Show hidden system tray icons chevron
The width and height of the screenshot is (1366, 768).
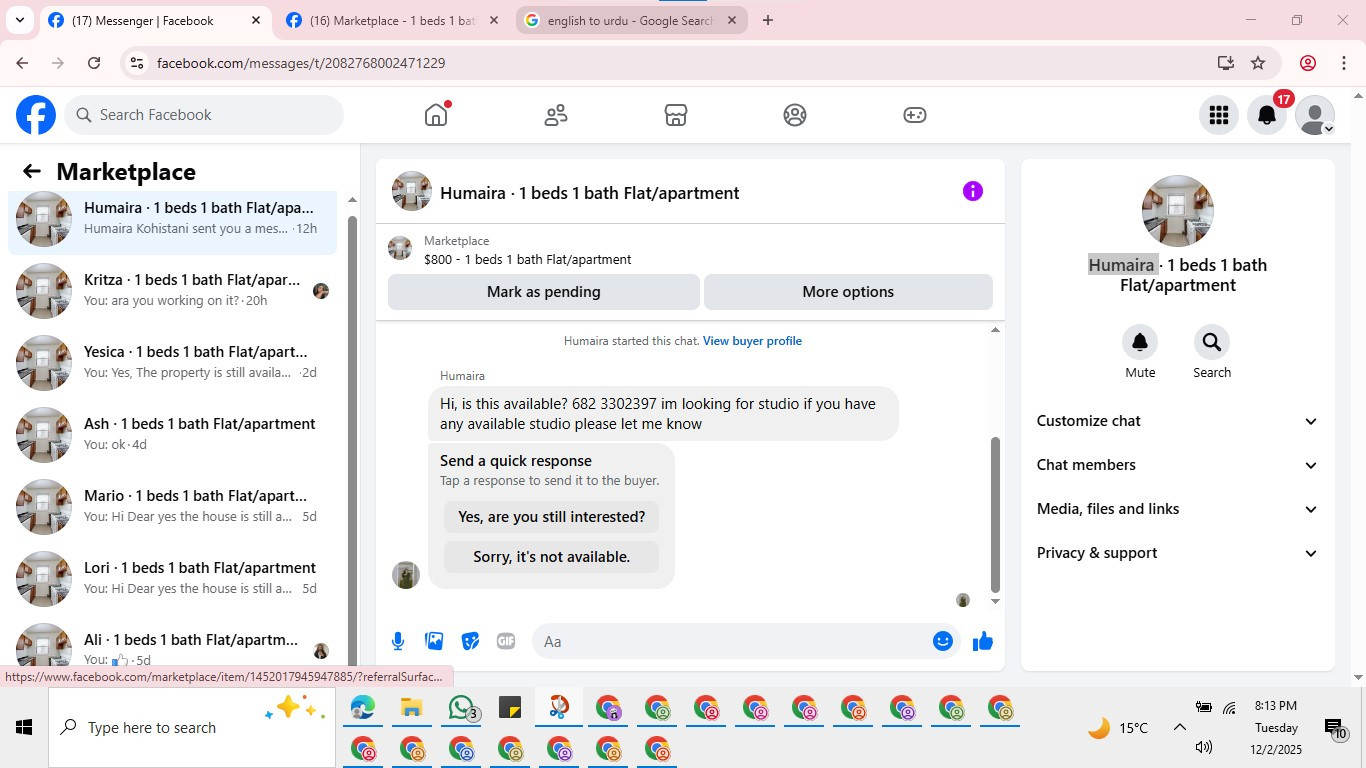(1179, 728)
